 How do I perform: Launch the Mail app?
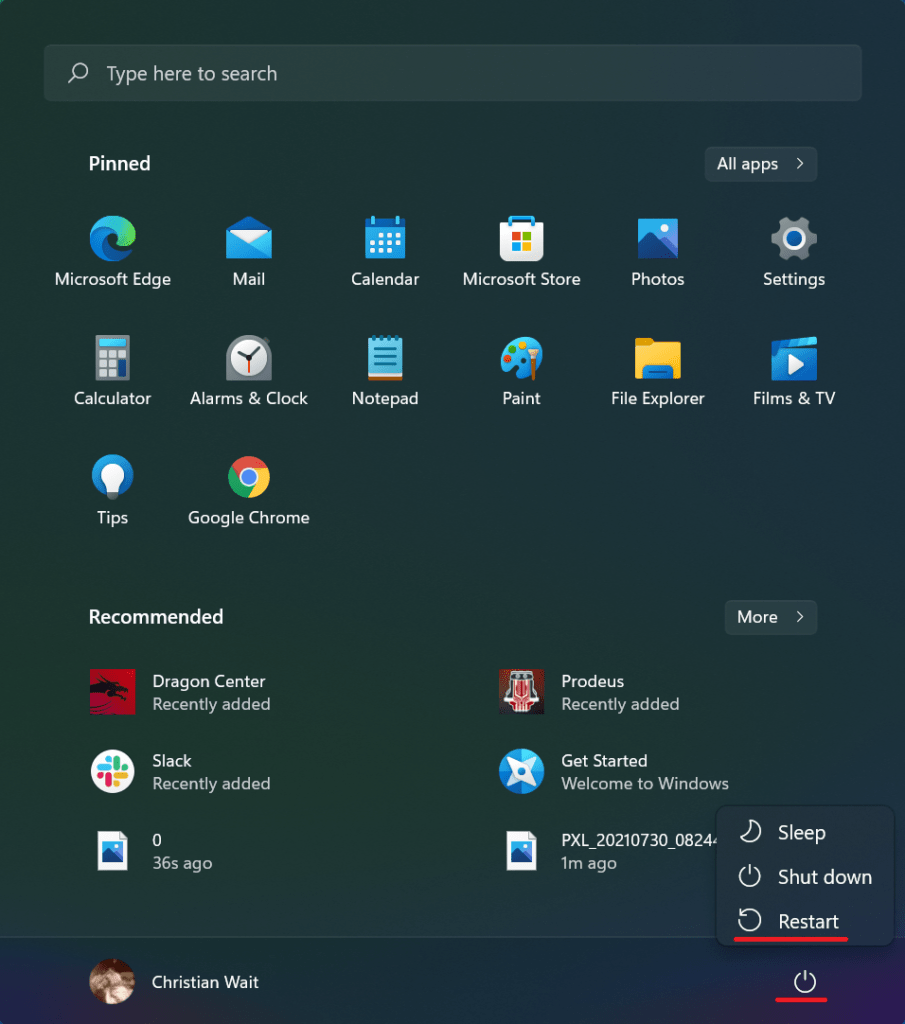(249, 252)
